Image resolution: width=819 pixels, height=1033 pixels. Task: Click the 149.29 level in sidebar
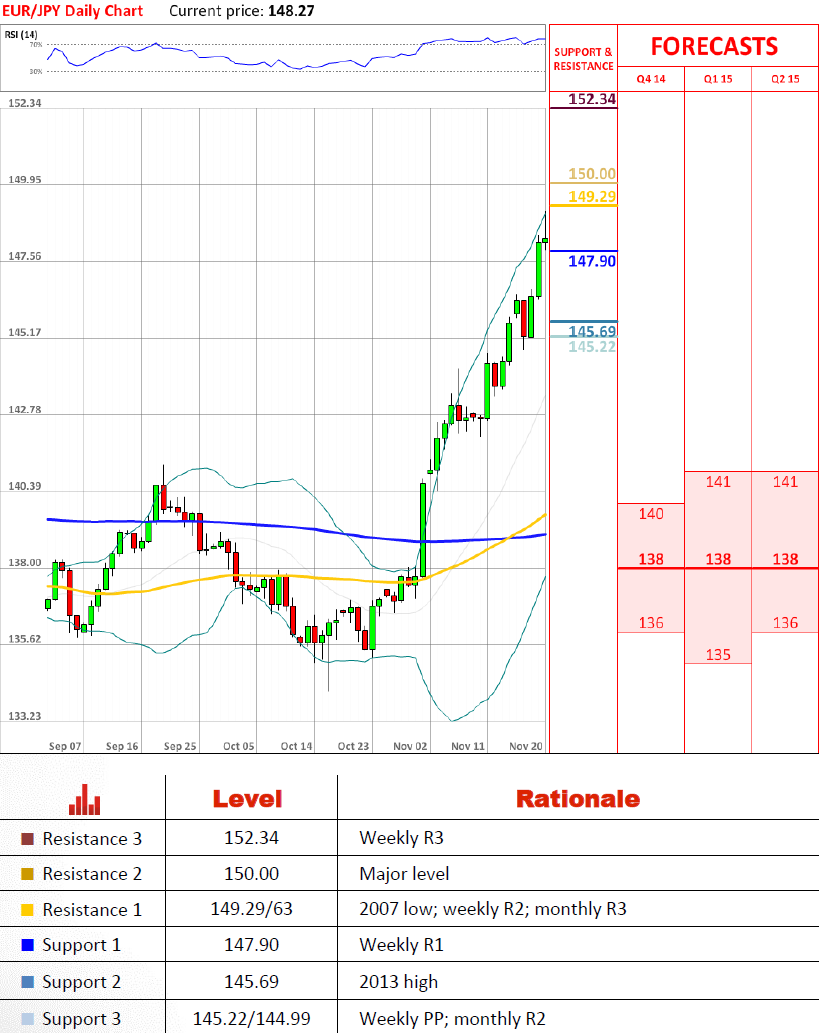pos(592,196)
